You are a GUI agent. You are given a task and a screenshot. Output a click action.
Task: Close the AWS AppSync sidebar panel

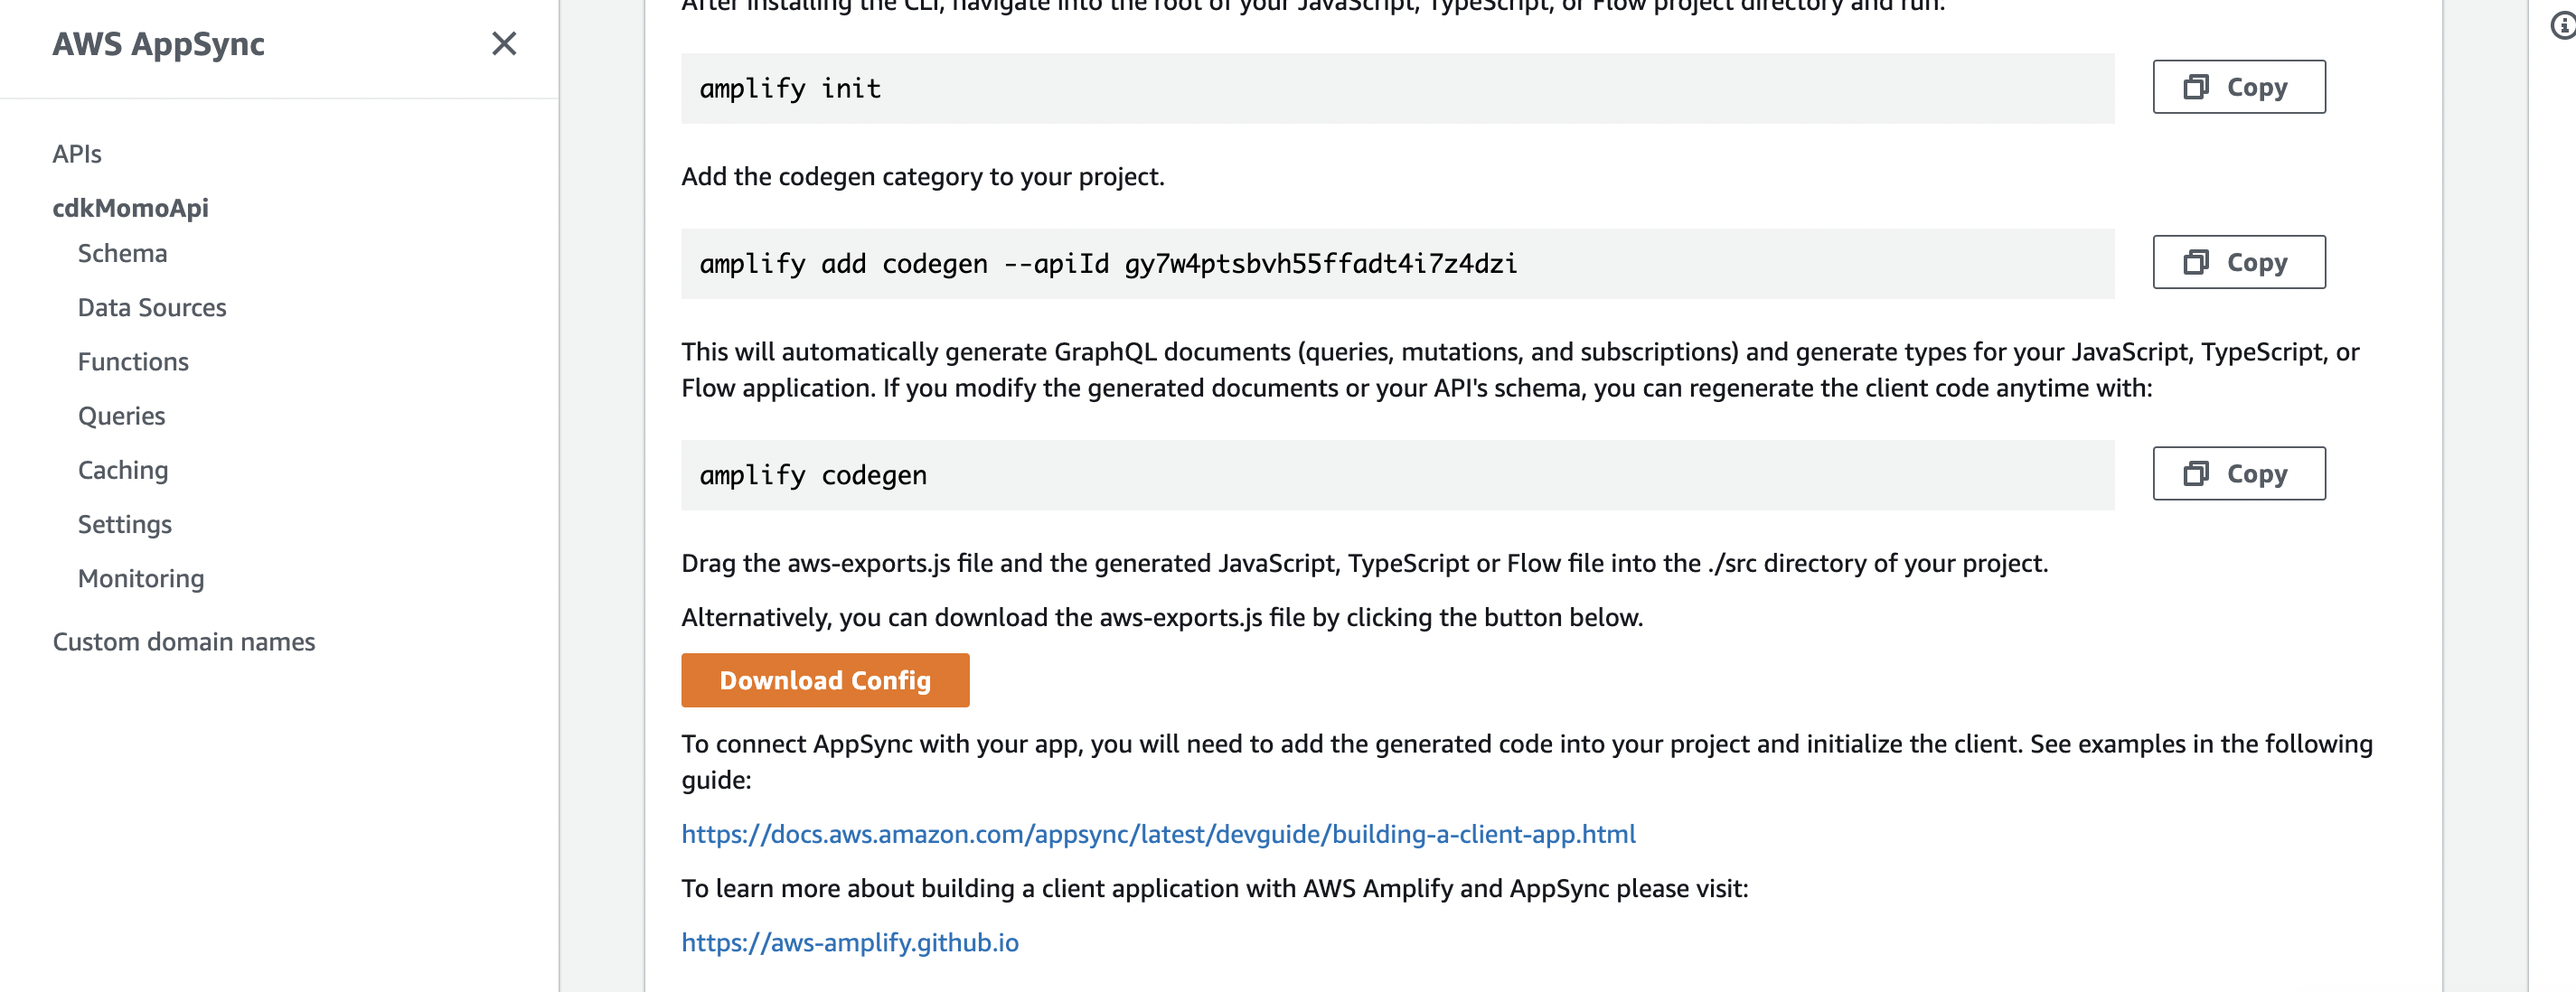(504, 43)
